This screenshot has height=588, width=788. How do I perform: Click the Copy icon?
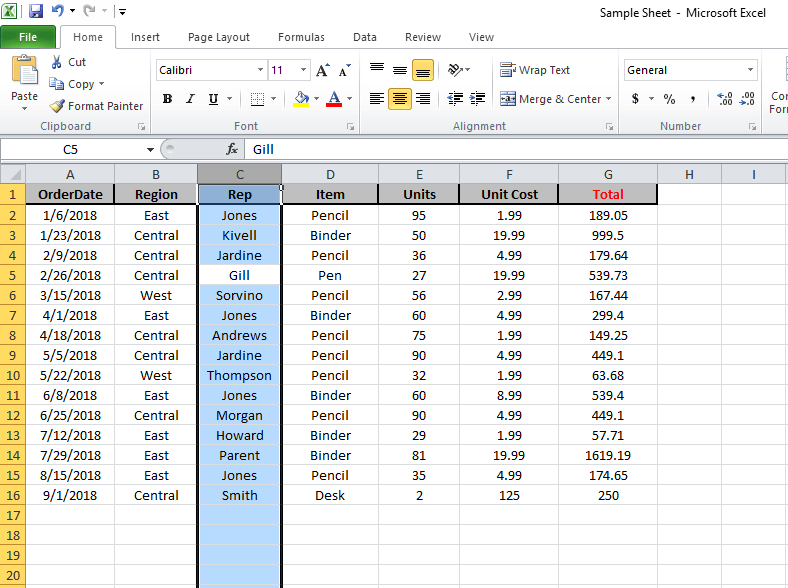coord(56,84)
